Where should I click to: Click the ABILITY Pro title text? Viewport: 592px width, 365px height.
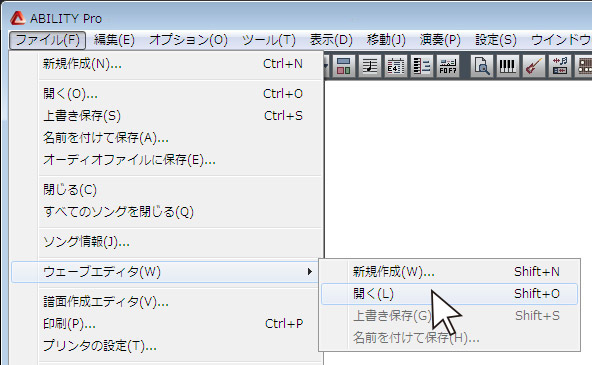click(x=66, y=18)
